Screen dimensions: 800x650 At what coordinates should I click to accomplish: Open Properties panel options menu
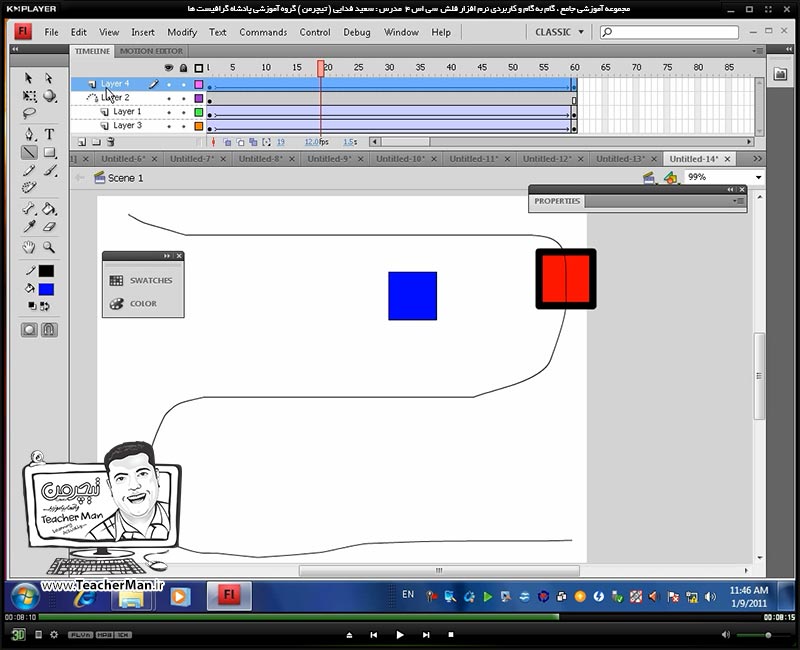click(739, 201)
